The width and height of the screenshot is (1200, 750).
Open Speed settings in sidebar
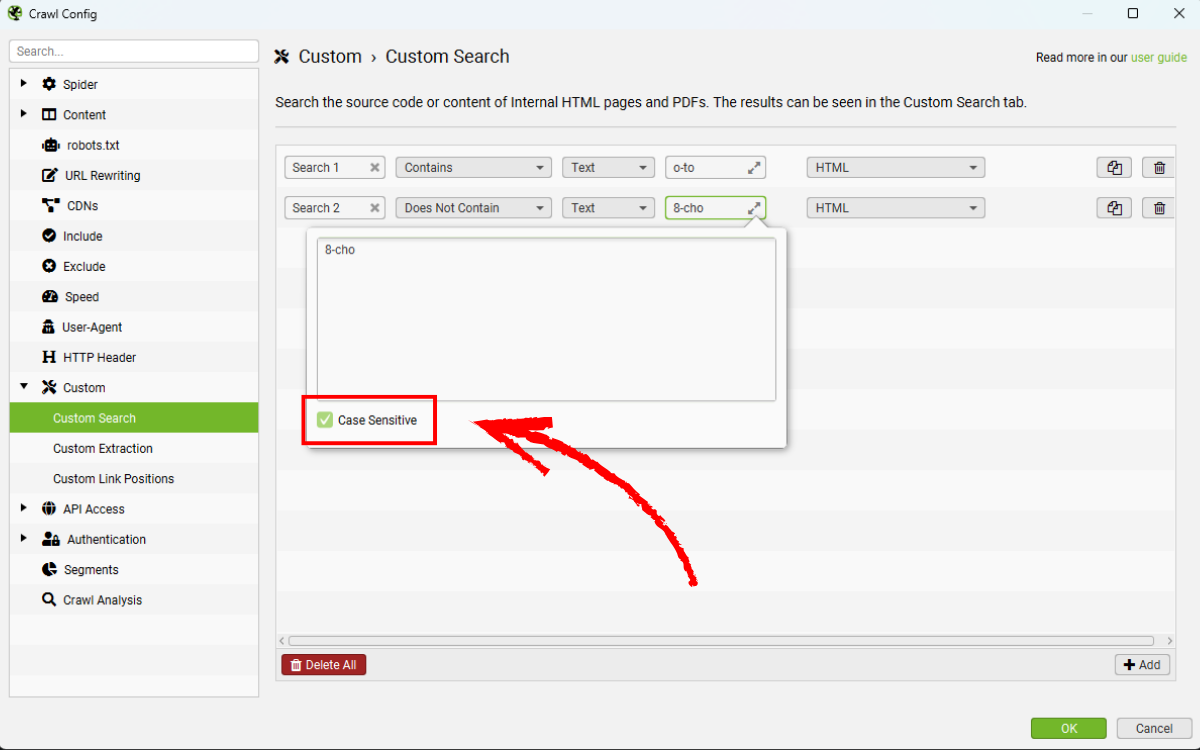pos(81,297)
